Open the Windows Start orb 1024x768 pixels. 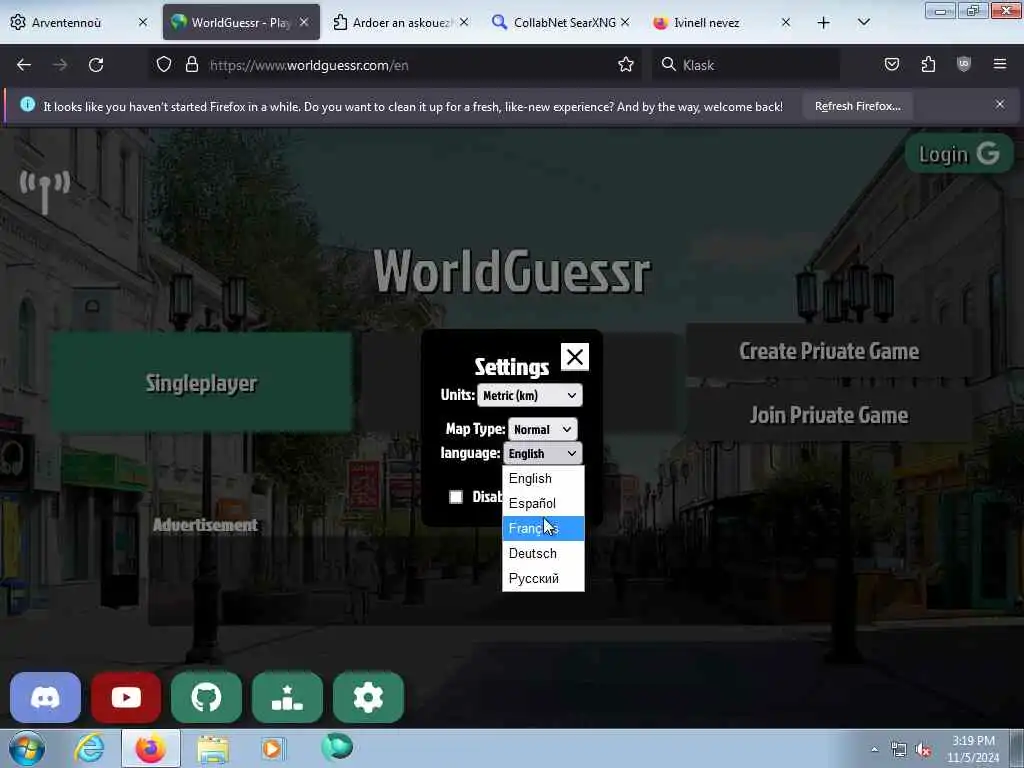(x=27, y=748)
